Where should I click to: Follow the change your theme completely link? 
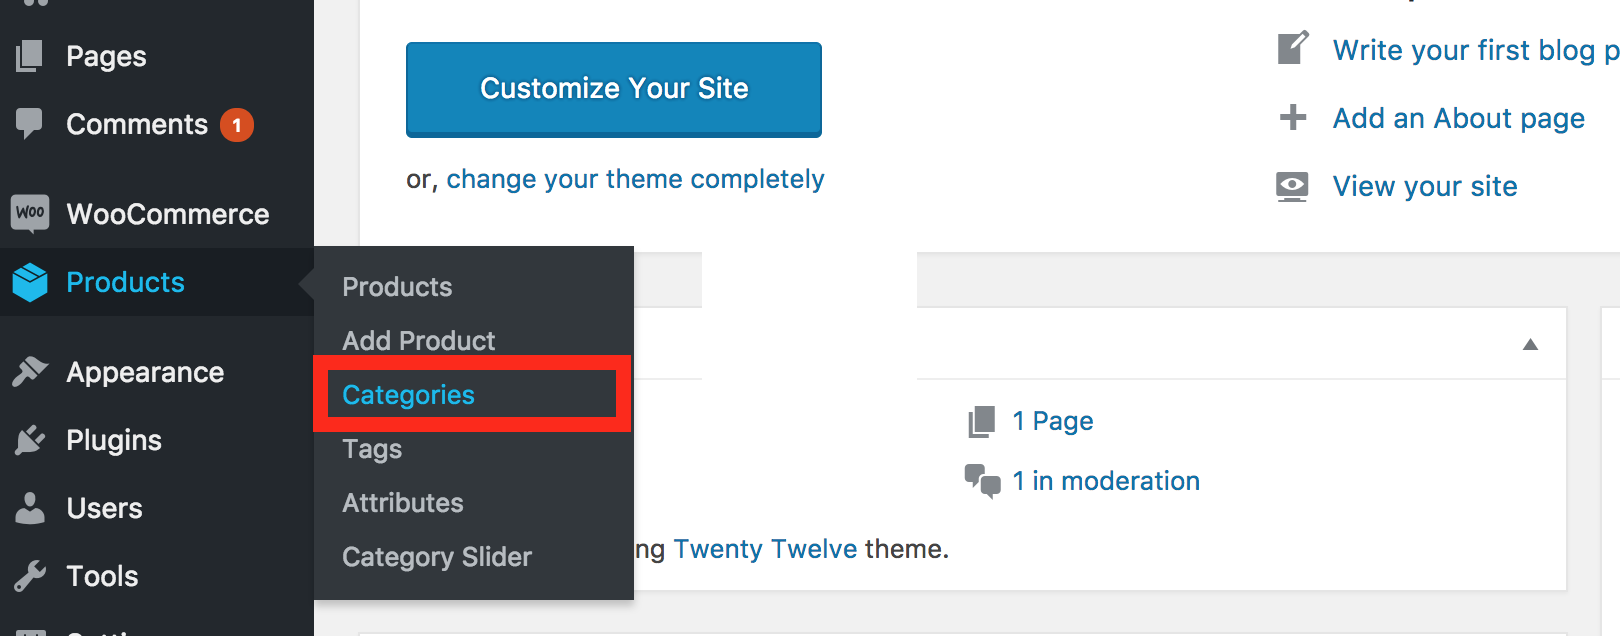click(x=635, y=179)
